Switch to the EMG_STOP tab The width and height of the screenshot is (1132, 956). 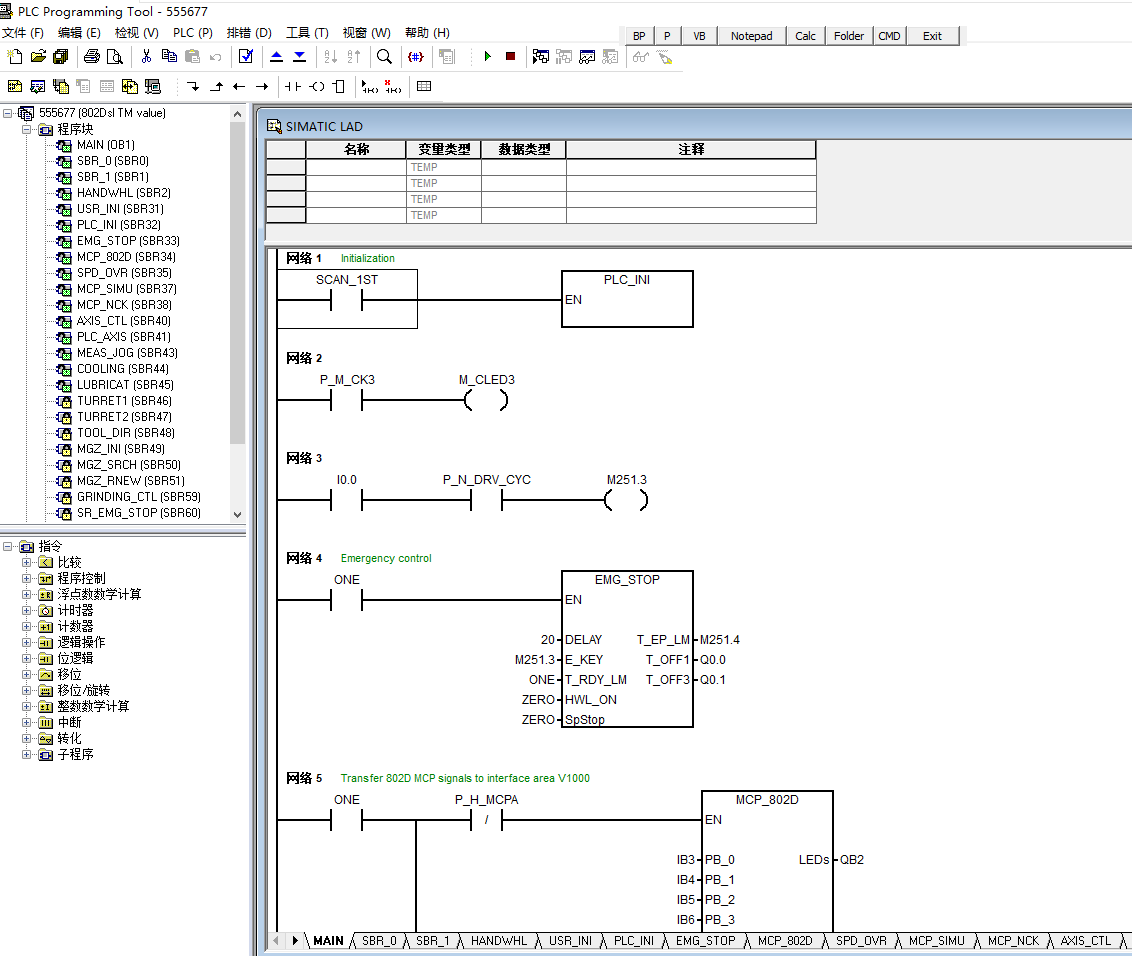705,941
